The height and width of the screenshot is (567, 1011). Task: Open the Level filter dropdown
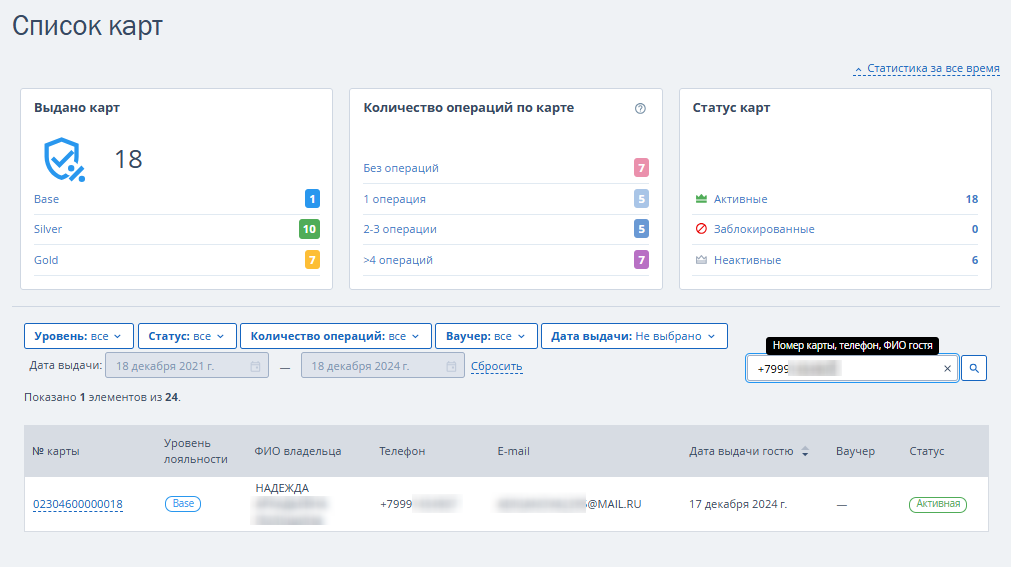[x=79, y=336]
